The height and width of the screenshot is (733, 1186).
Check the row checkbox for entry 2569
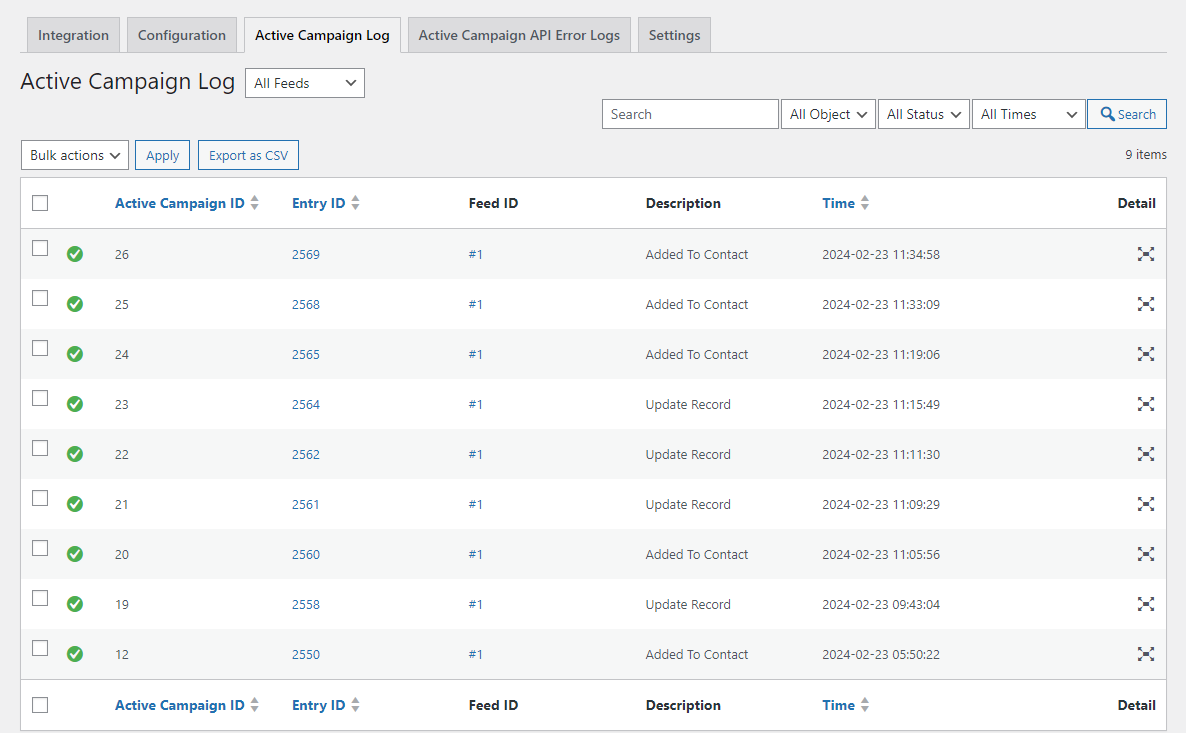point(40,248)
